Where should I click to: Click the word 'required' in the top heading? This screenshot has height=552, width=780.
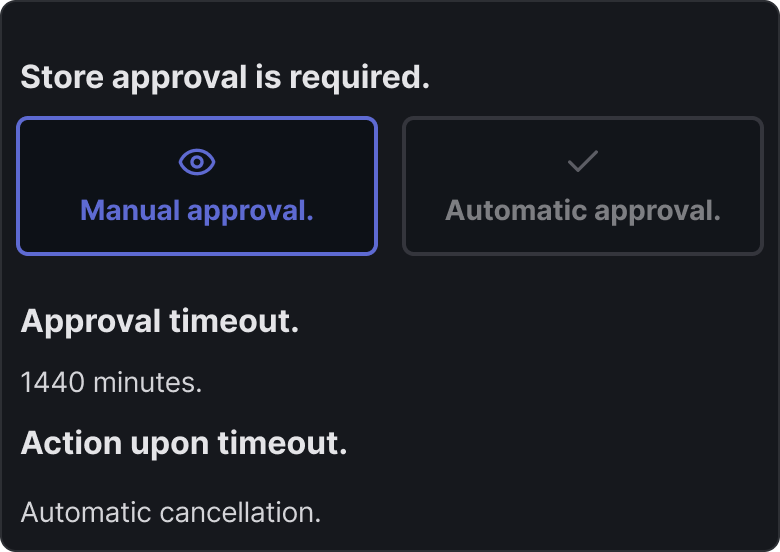coord(372,77)
